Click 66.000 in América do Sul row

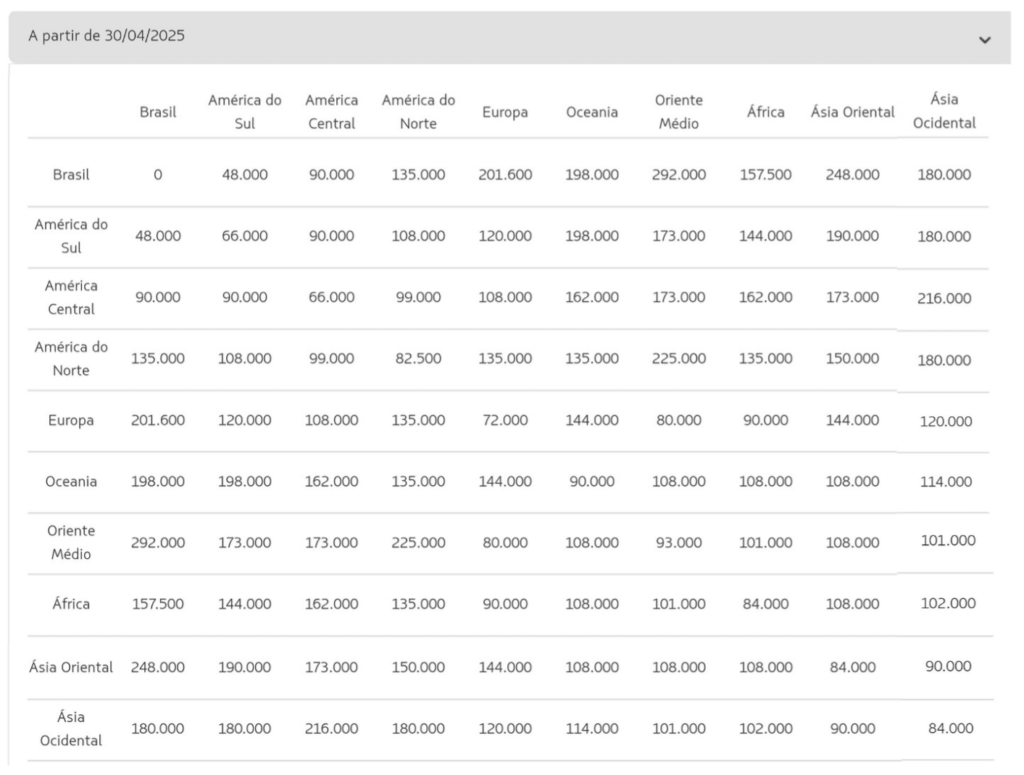(244, 236)
